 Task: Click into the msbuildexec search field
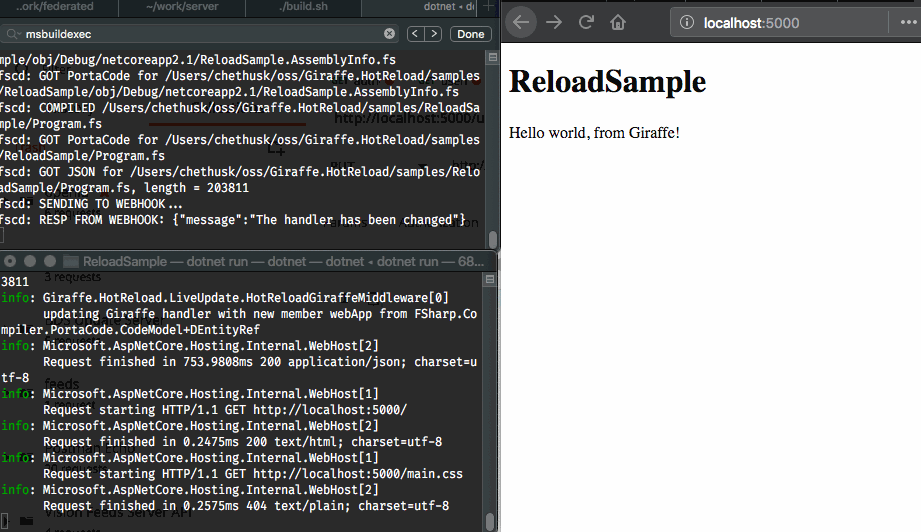click(x=200, y=34)
